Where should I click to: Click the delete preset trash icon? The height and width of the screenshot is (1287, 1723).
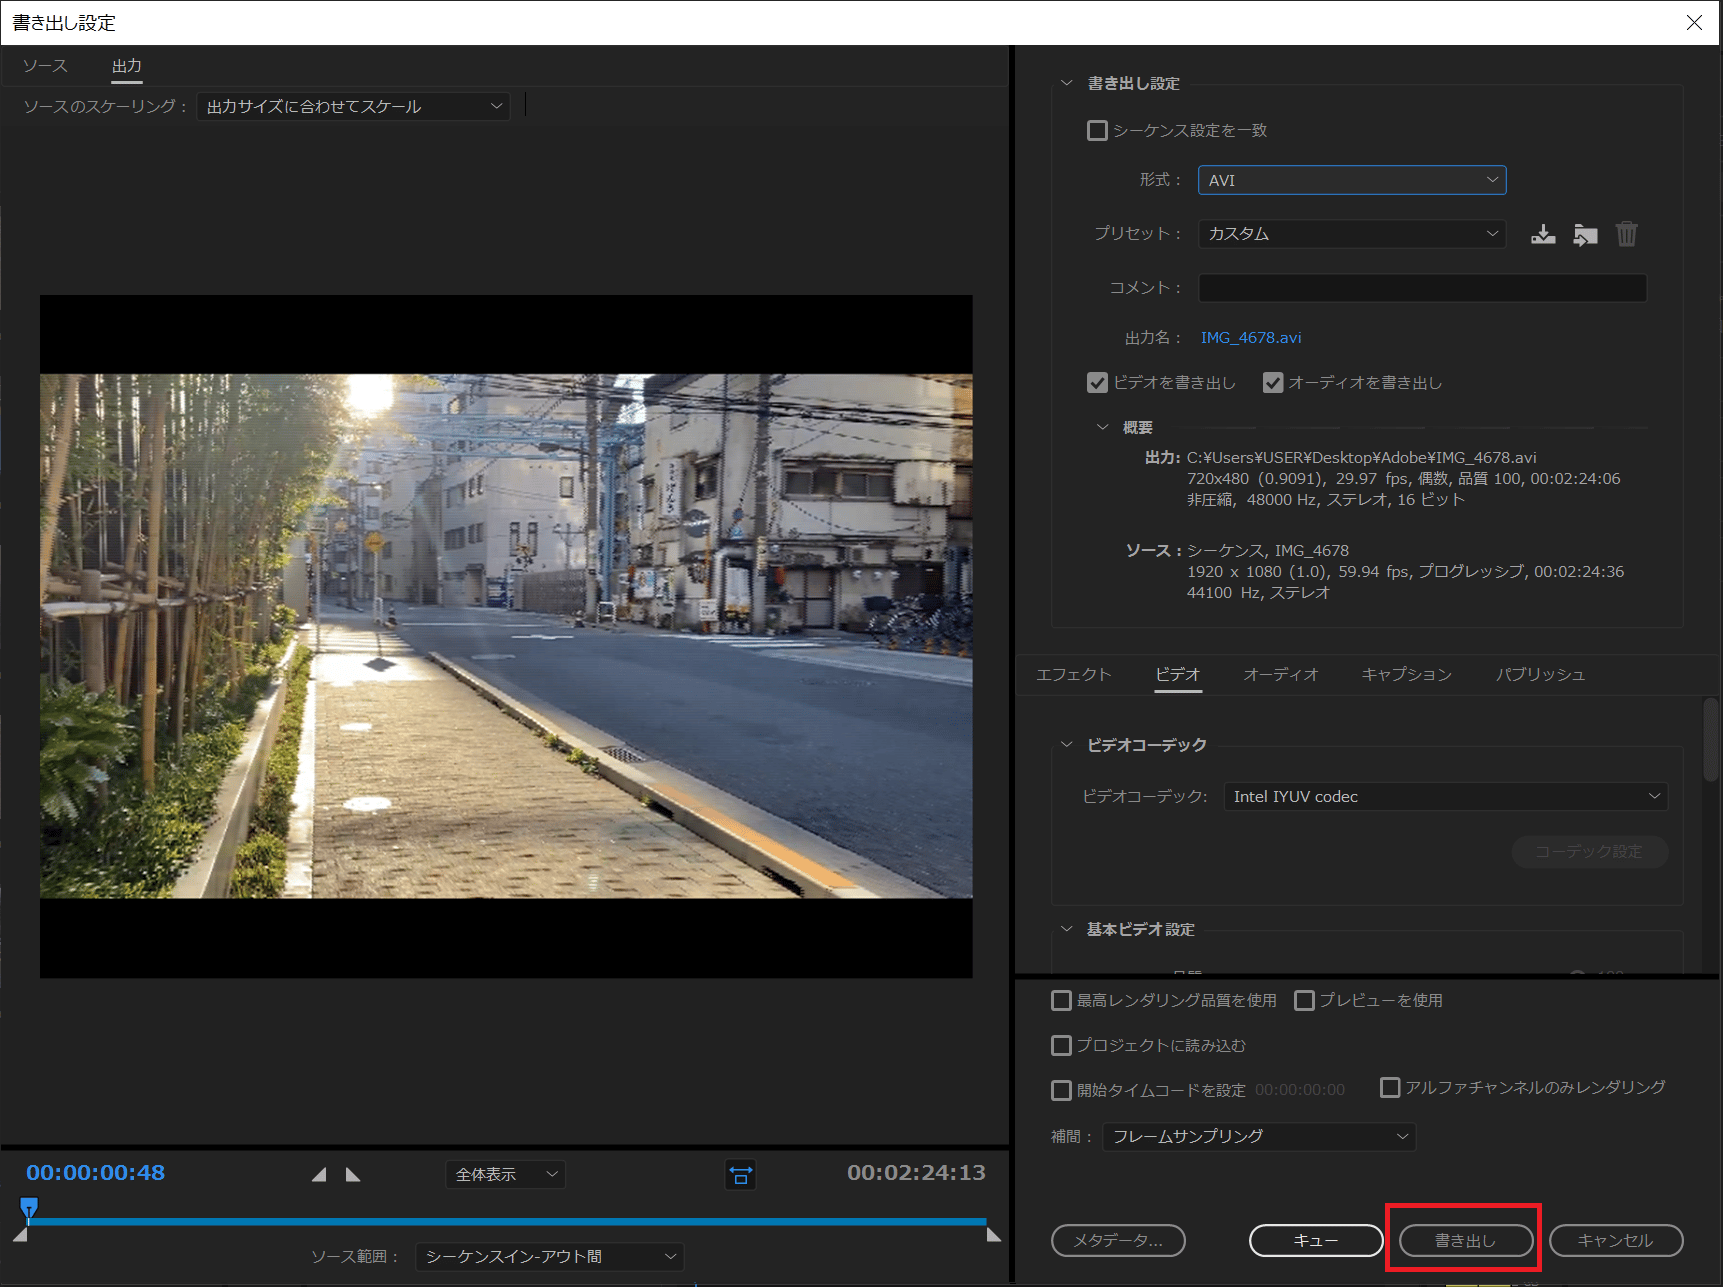pos(1627,234)
